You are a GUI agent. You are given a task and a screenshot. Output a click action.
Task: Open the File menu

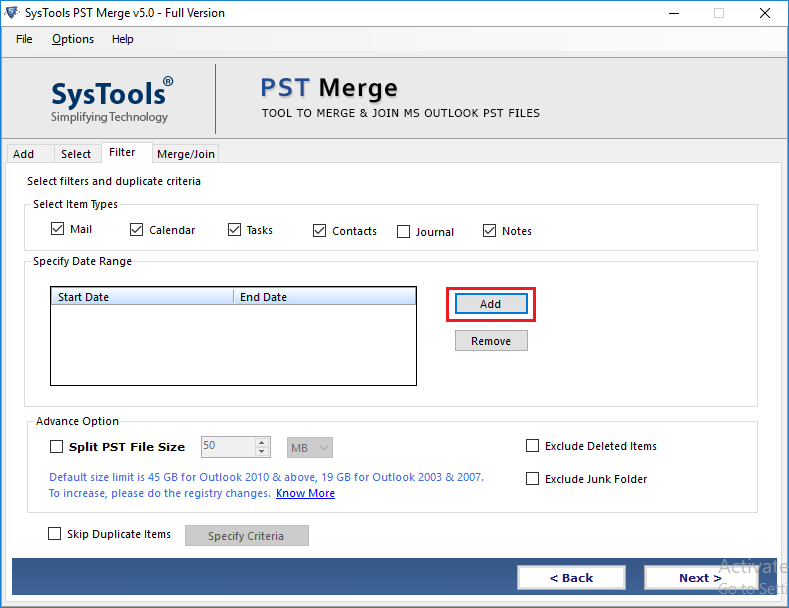pyautogui.click(x=24, y=39)
